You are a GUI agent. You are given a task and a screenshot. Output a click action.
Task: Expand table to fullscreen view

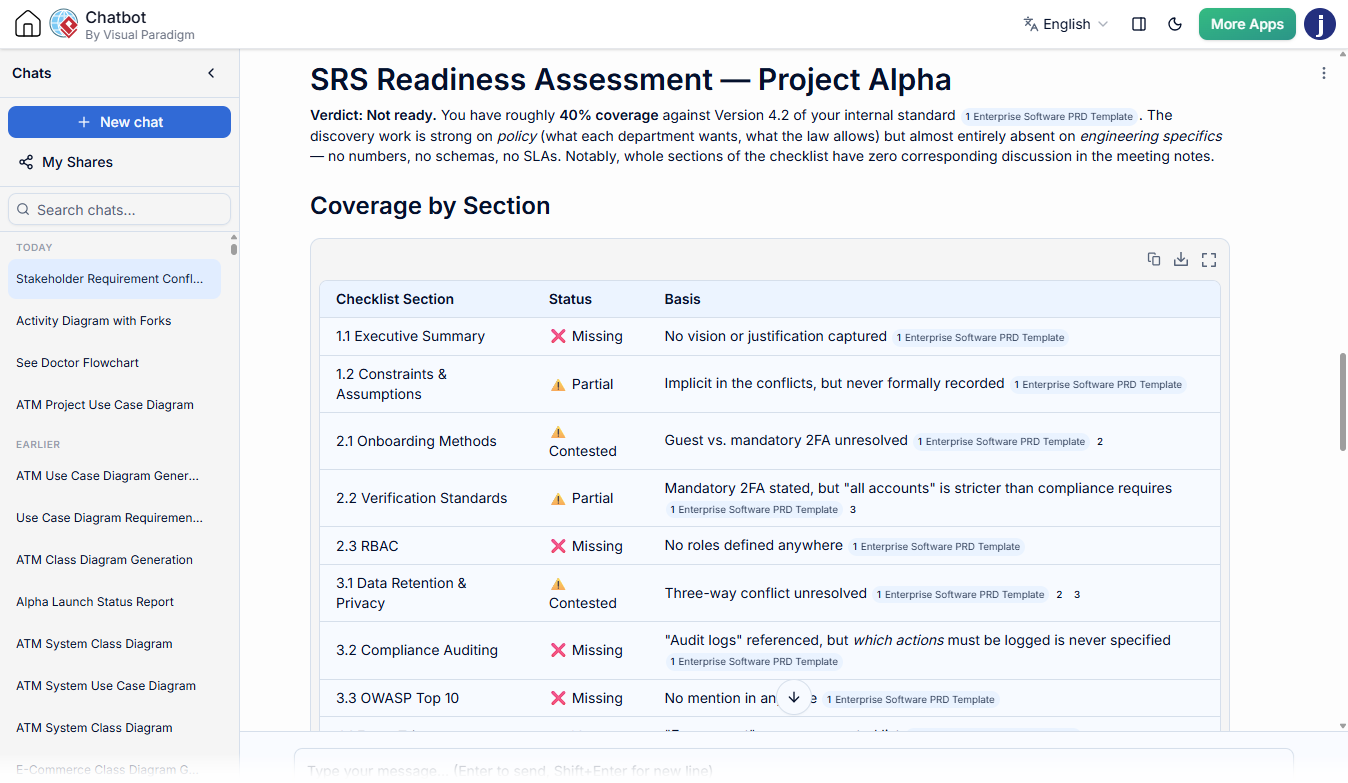(x=1209, y=259)
